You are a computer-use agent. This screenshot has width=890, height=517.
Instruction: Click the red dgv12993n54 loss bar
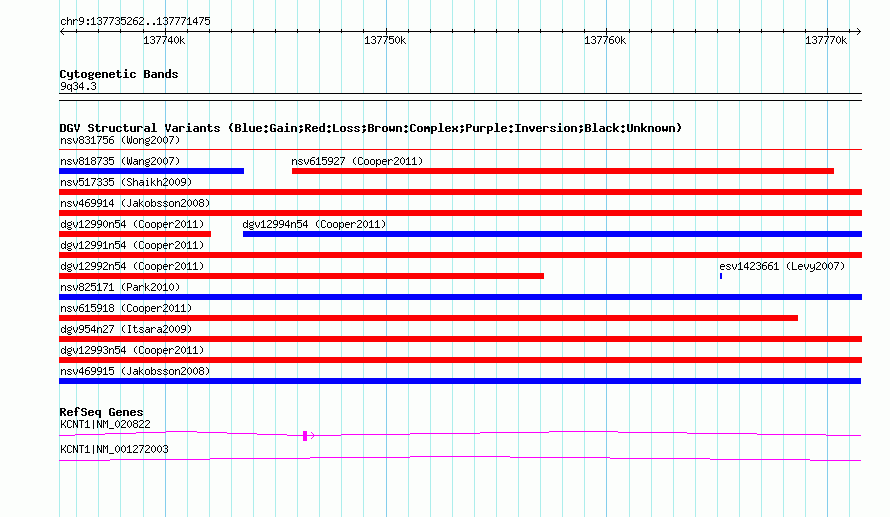(x=460, y=360)
